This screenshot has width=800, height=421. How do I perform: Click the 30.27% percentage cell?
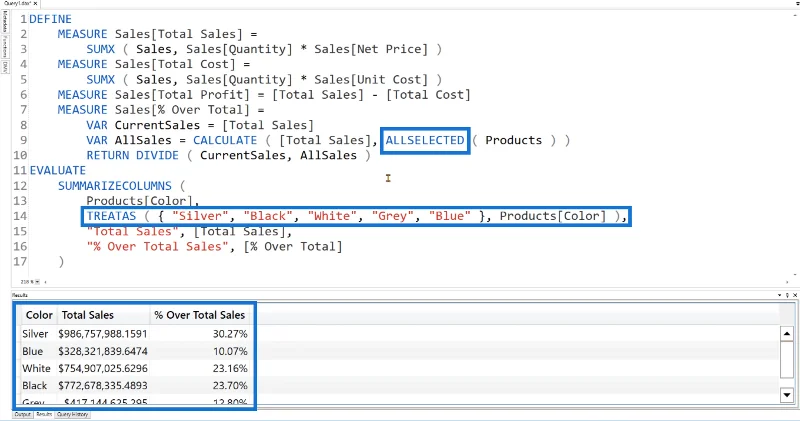pos(230,334)
